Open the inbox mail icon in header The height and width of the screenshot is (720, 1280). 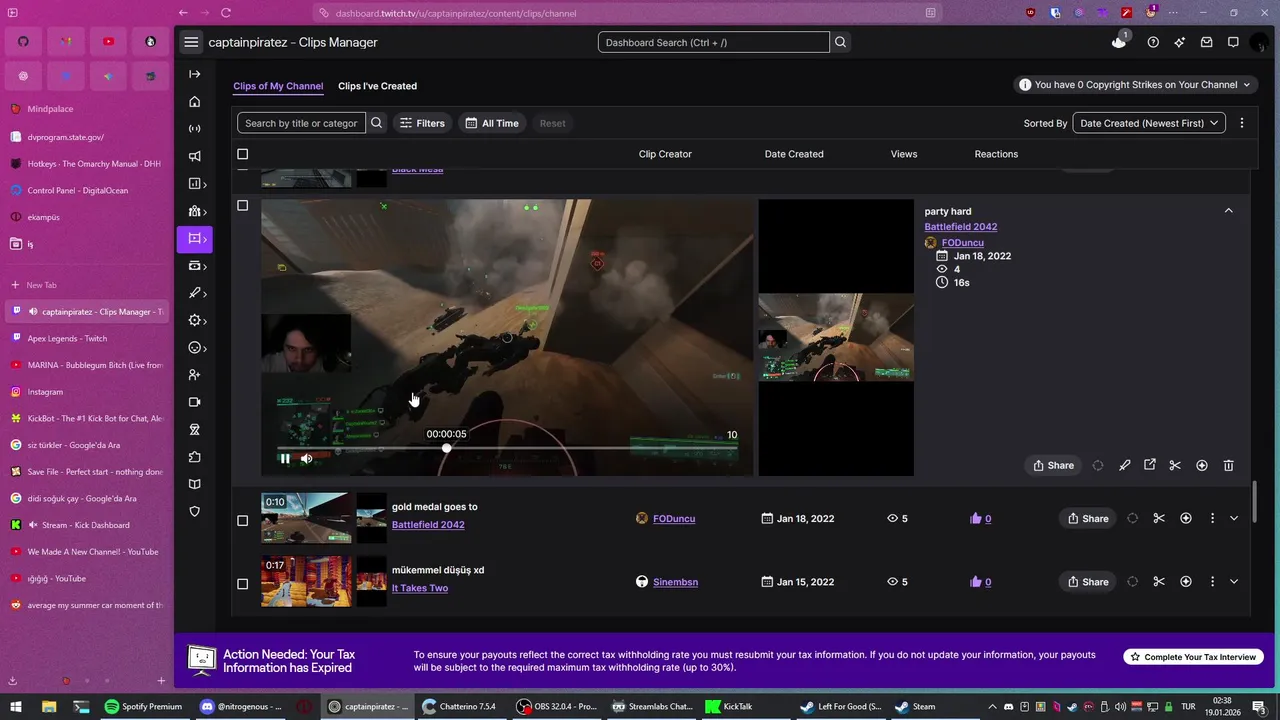point(1207,42)
